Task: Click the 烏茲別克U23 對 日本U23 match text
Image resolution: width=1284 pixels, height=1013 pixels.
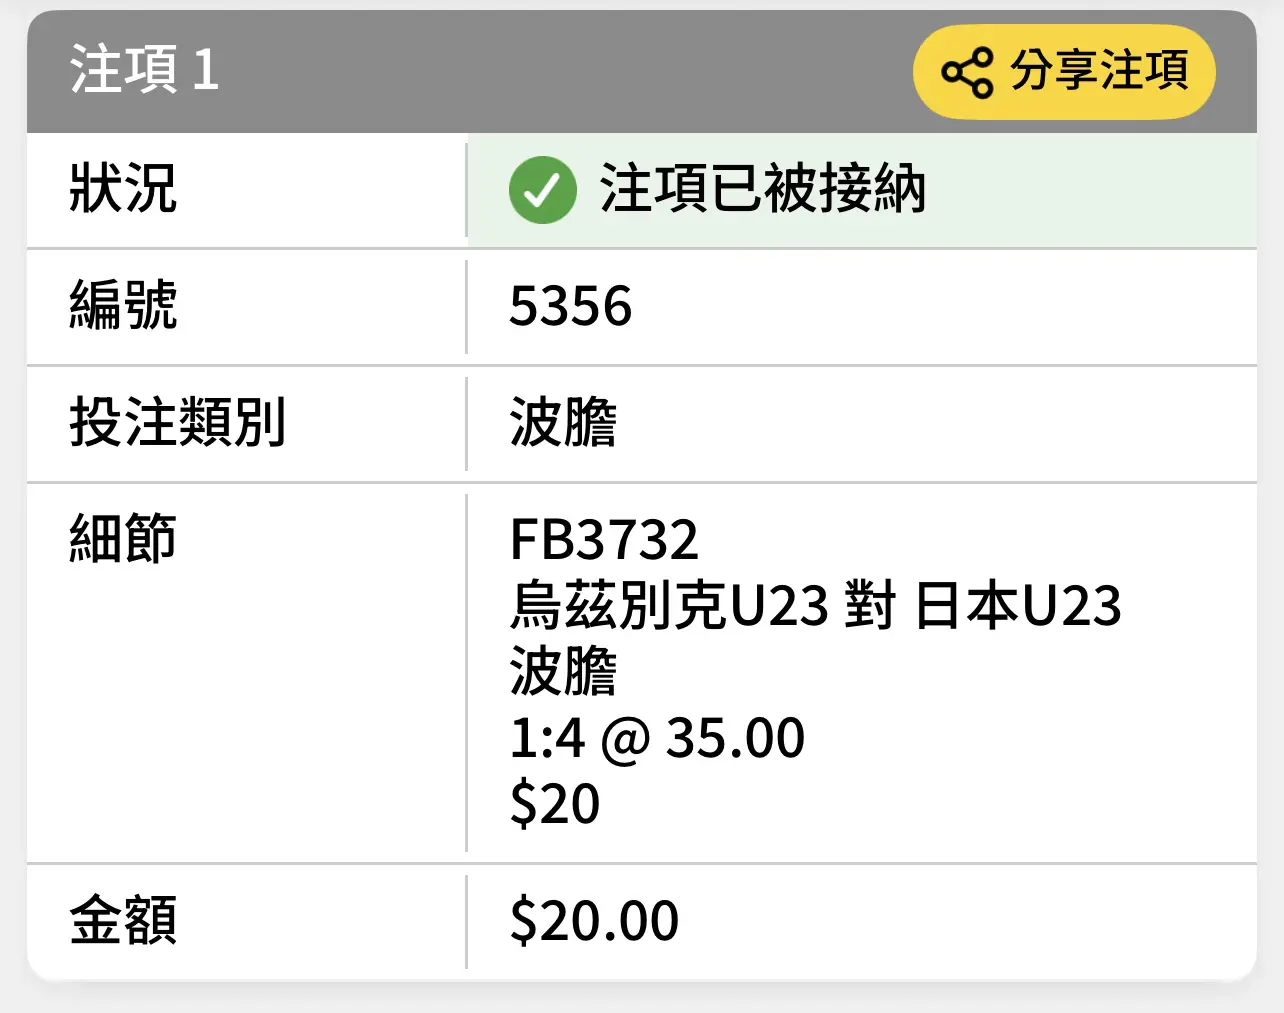Action: [816, 606]
